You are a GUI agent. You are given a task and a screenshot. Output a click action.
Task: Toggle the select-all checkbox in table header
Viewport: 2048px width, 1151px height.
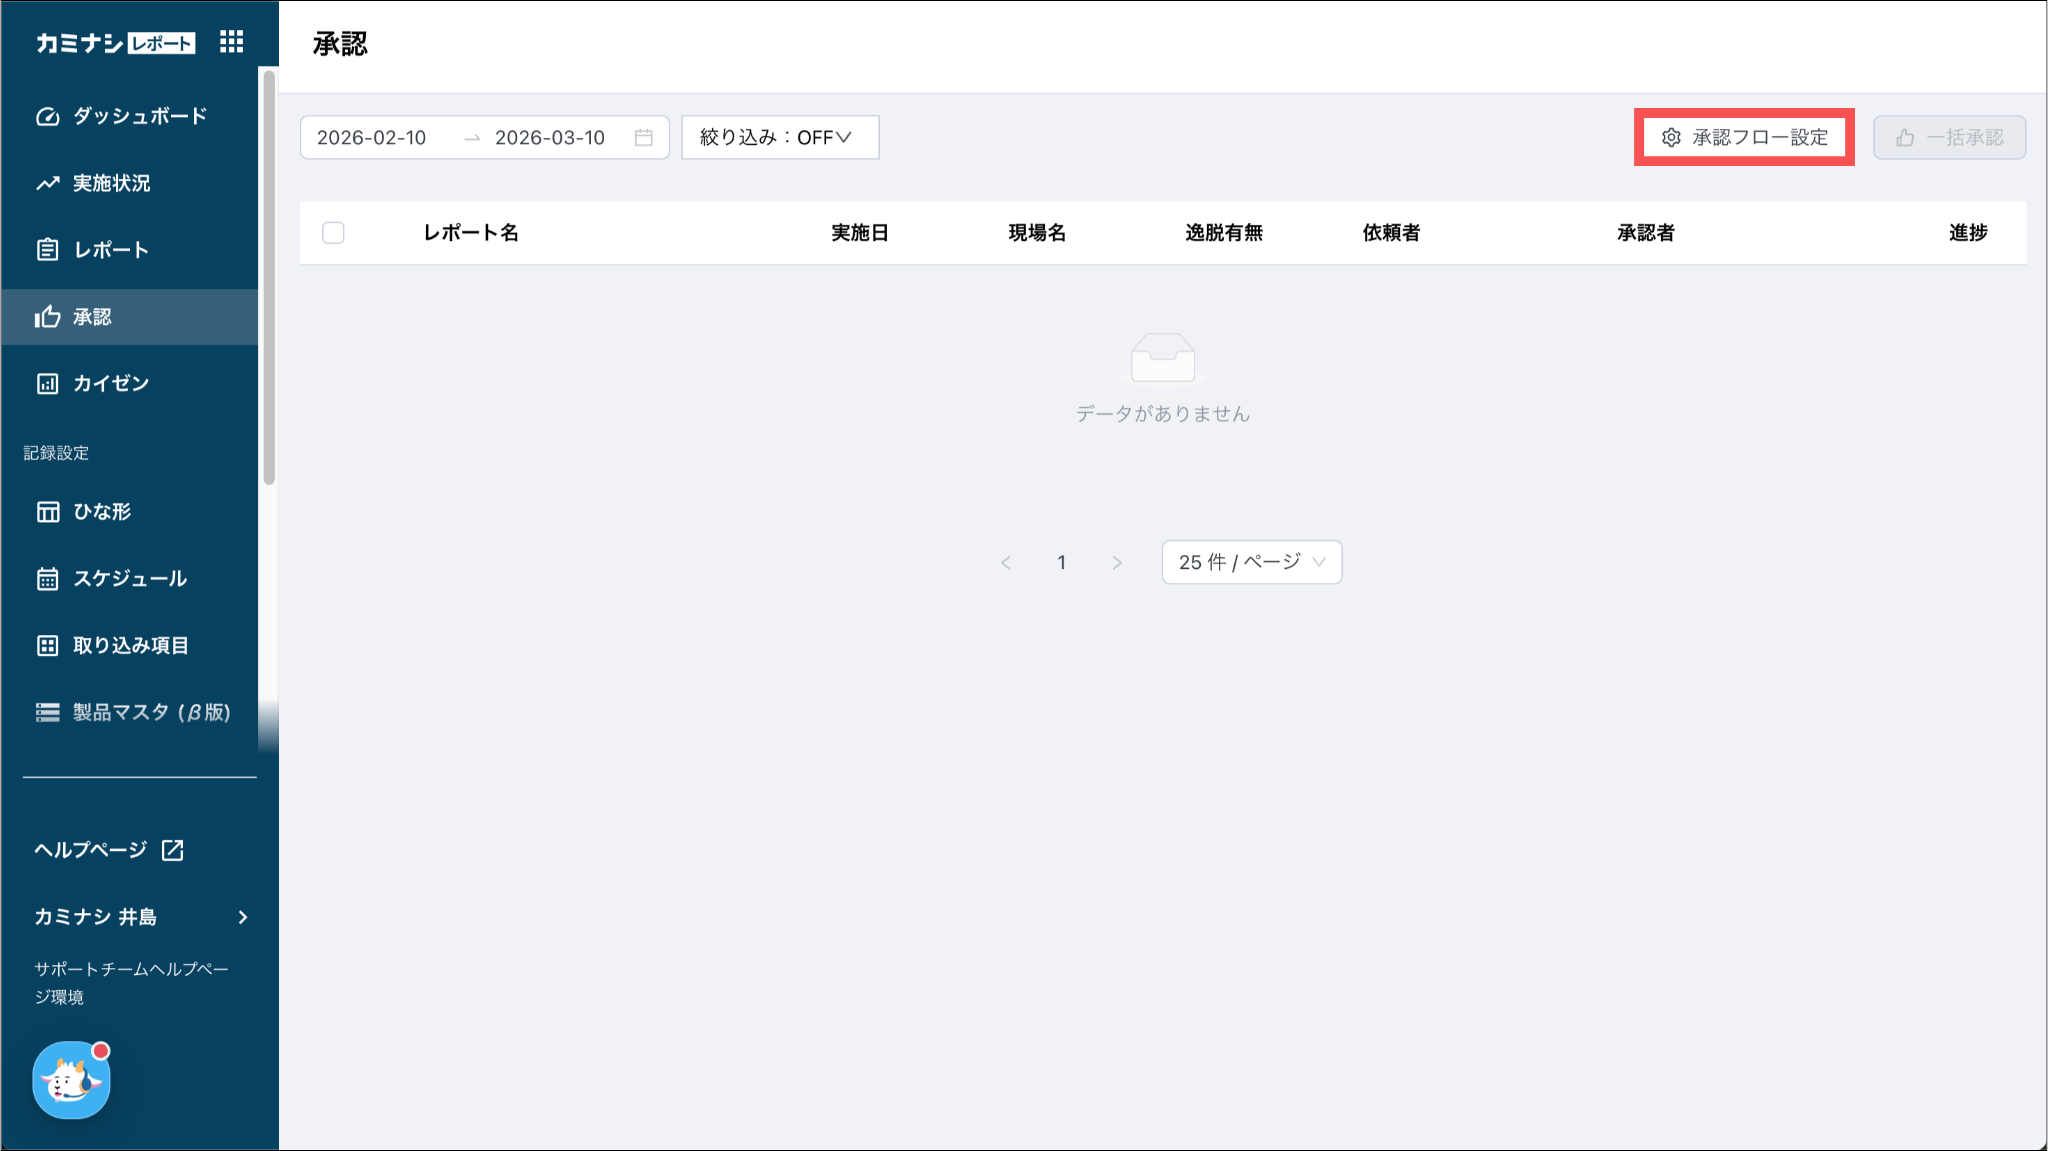click(x=333, y=233)
